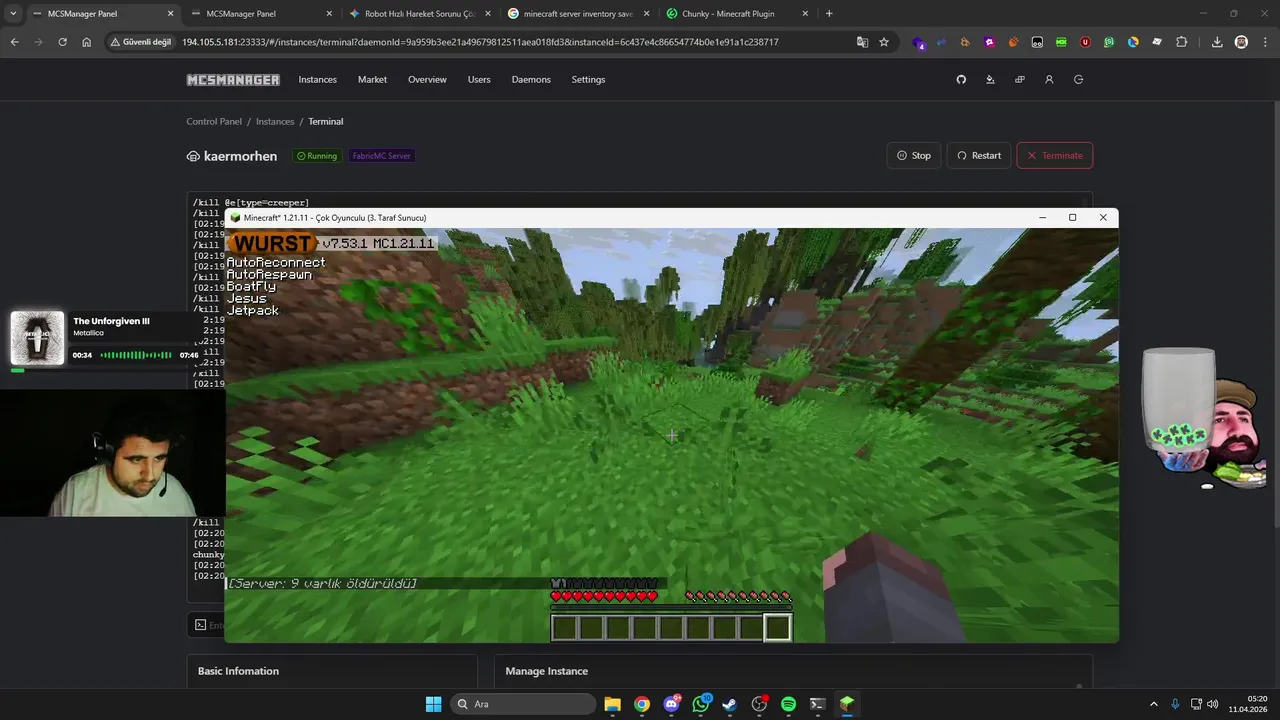Open the user profile icon in MCSManager header
The width and height of the screenshot is (1280, 720).
1049,79
